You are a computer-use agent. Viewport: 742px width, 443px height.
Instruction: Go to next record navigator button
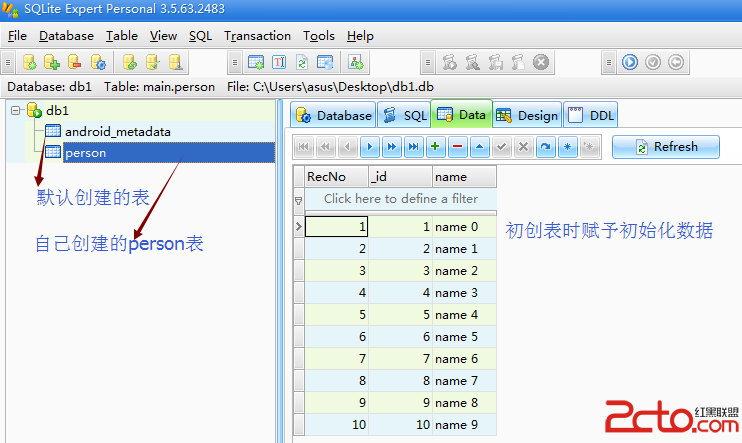pos(370,147)
